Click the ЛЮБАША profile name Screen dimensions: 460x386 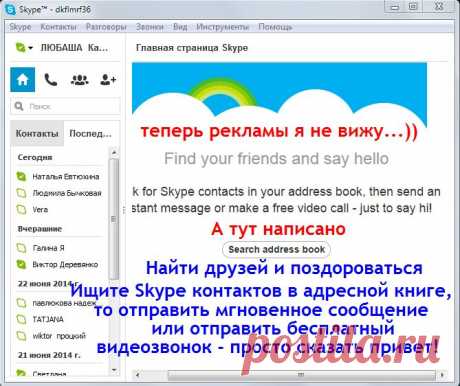pos(74,48)
